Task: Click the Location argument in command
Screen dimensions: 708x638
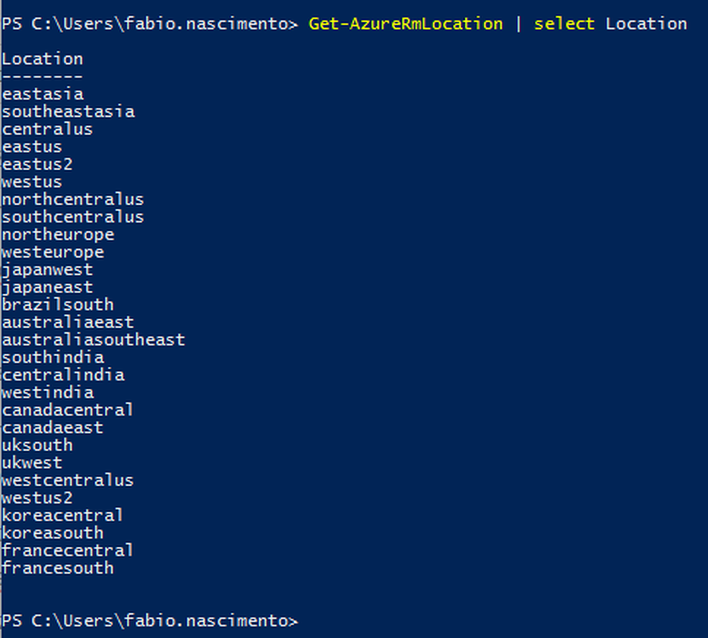Action: [646, 23]
